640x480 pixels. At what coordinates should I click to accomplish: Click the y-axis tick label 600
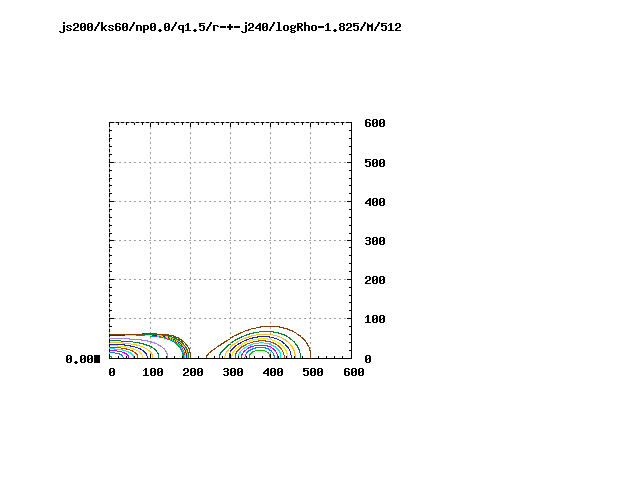[375, 123]
